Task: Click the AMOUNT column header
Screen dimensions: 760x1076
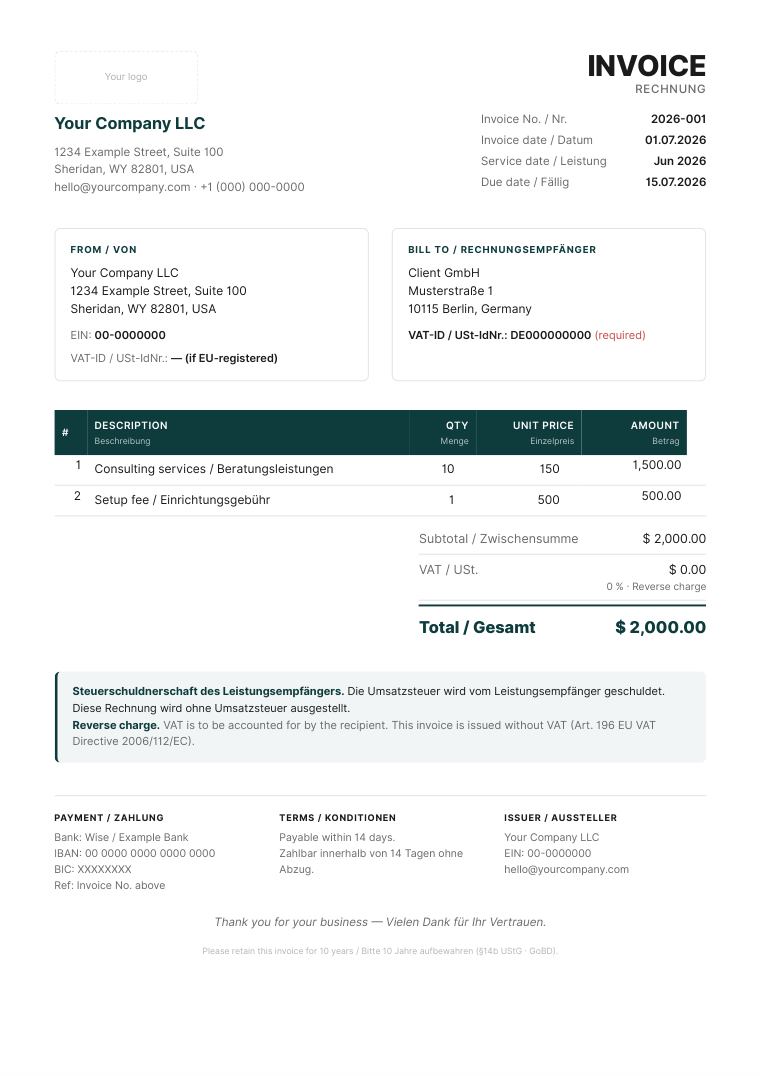Action: [655, 425]
